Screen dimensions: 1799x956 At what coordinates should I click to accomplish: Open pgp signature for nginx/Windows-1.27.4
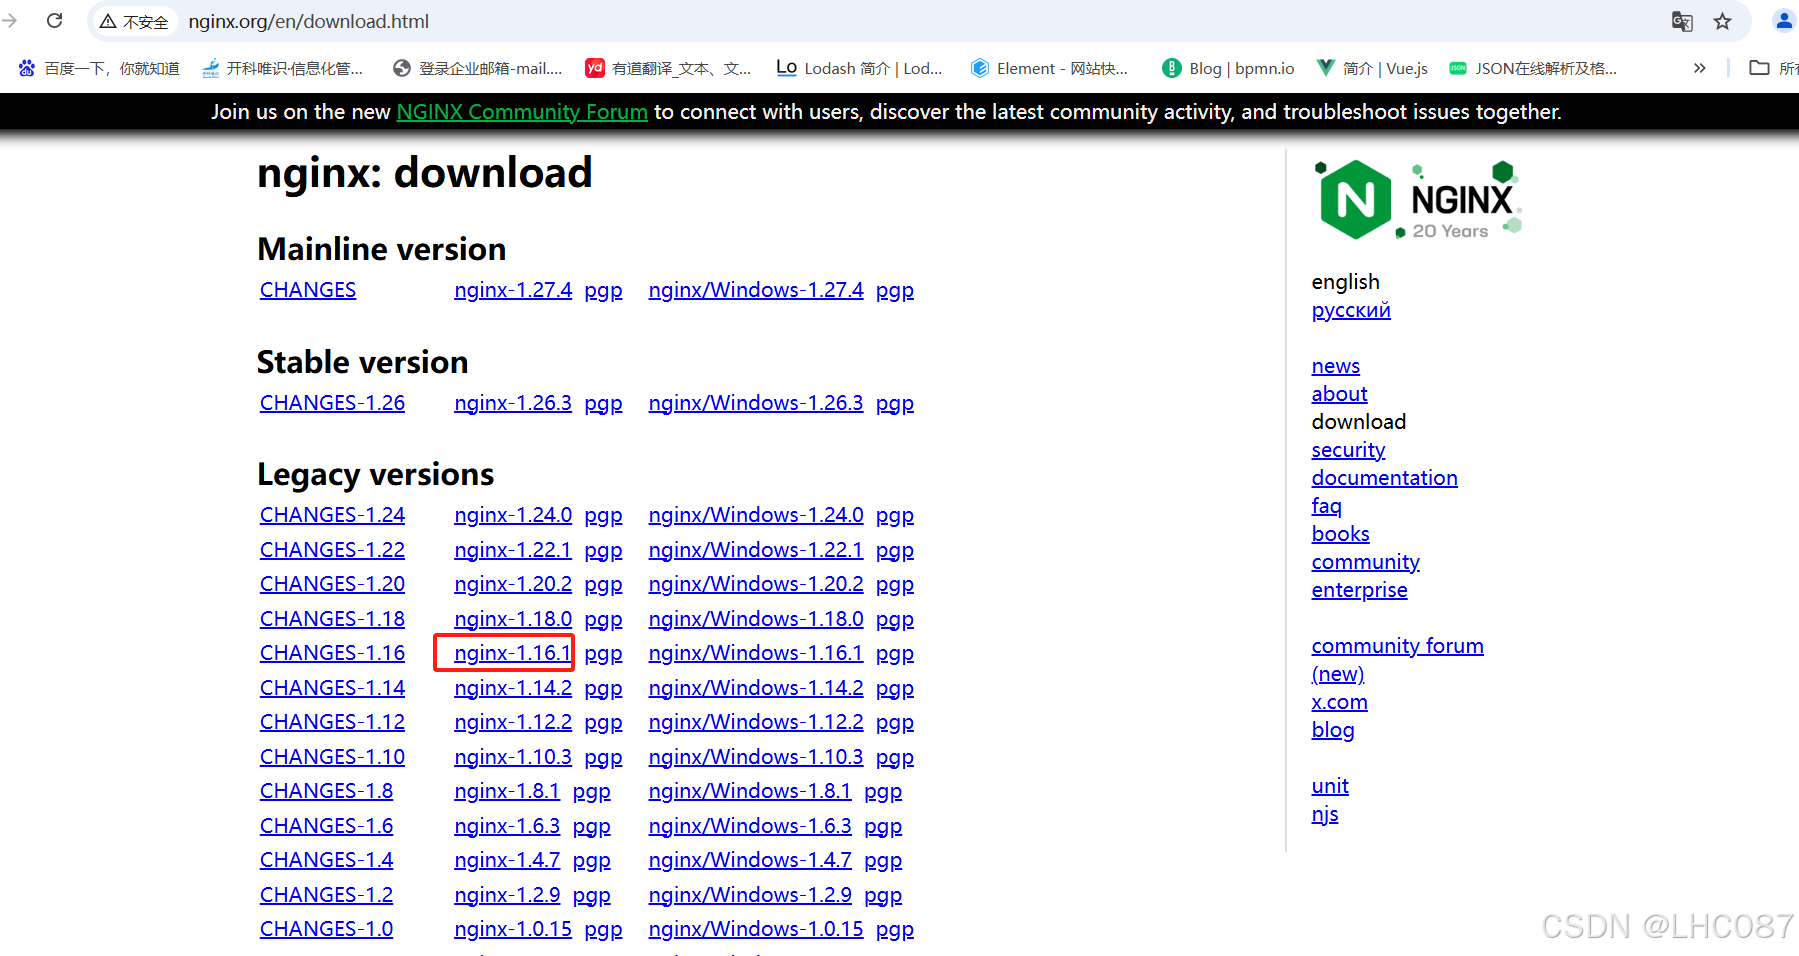pos(895,291)
